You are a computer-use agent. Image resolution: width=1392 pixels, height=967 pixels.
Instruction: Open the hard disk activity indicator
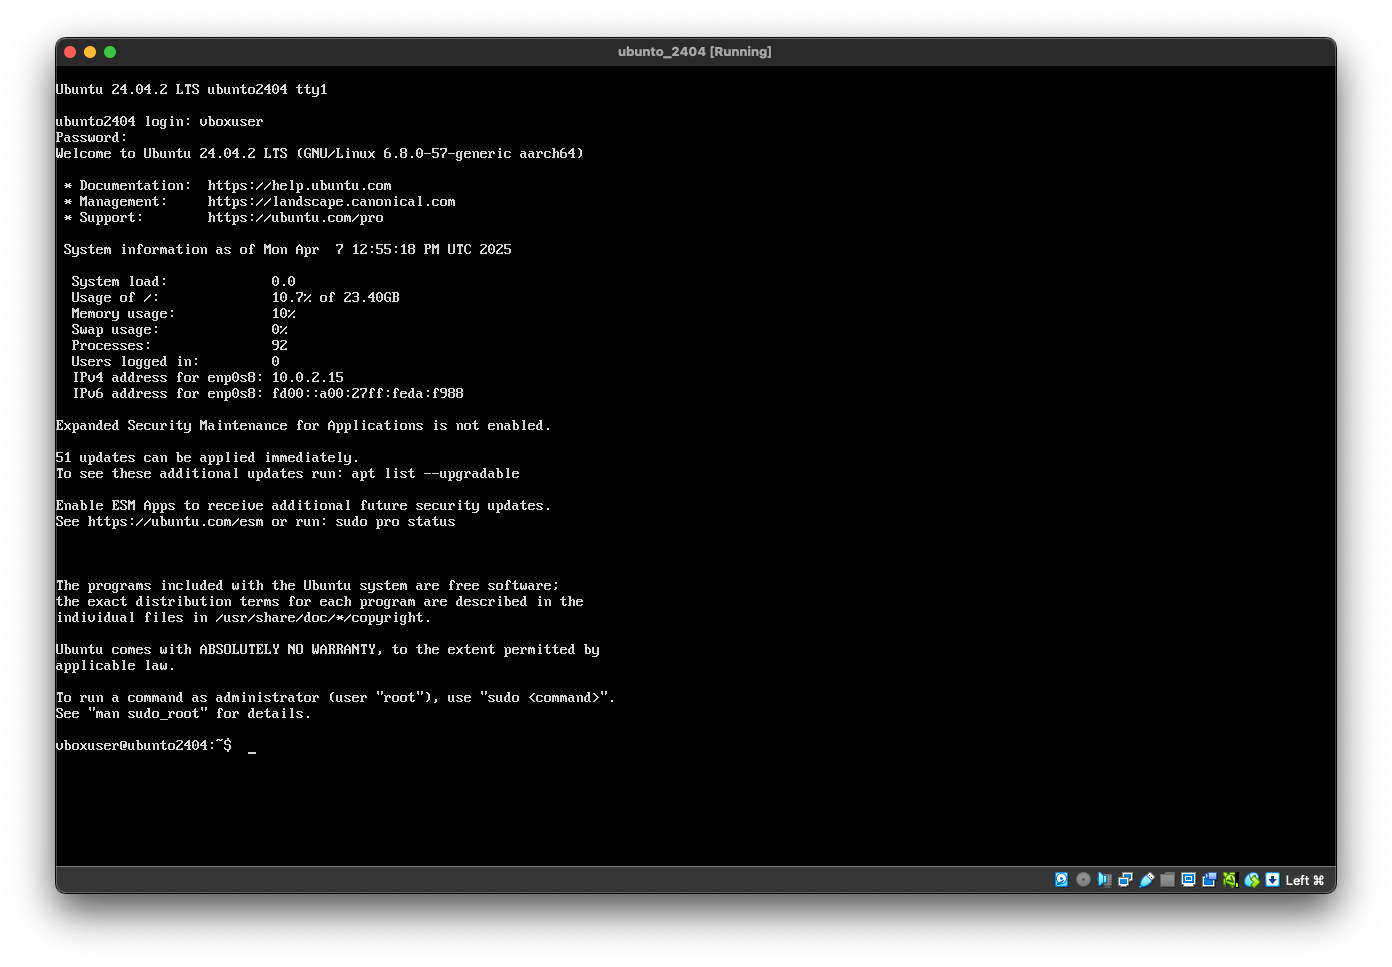pyautogui.click(x=1061, y=880)
